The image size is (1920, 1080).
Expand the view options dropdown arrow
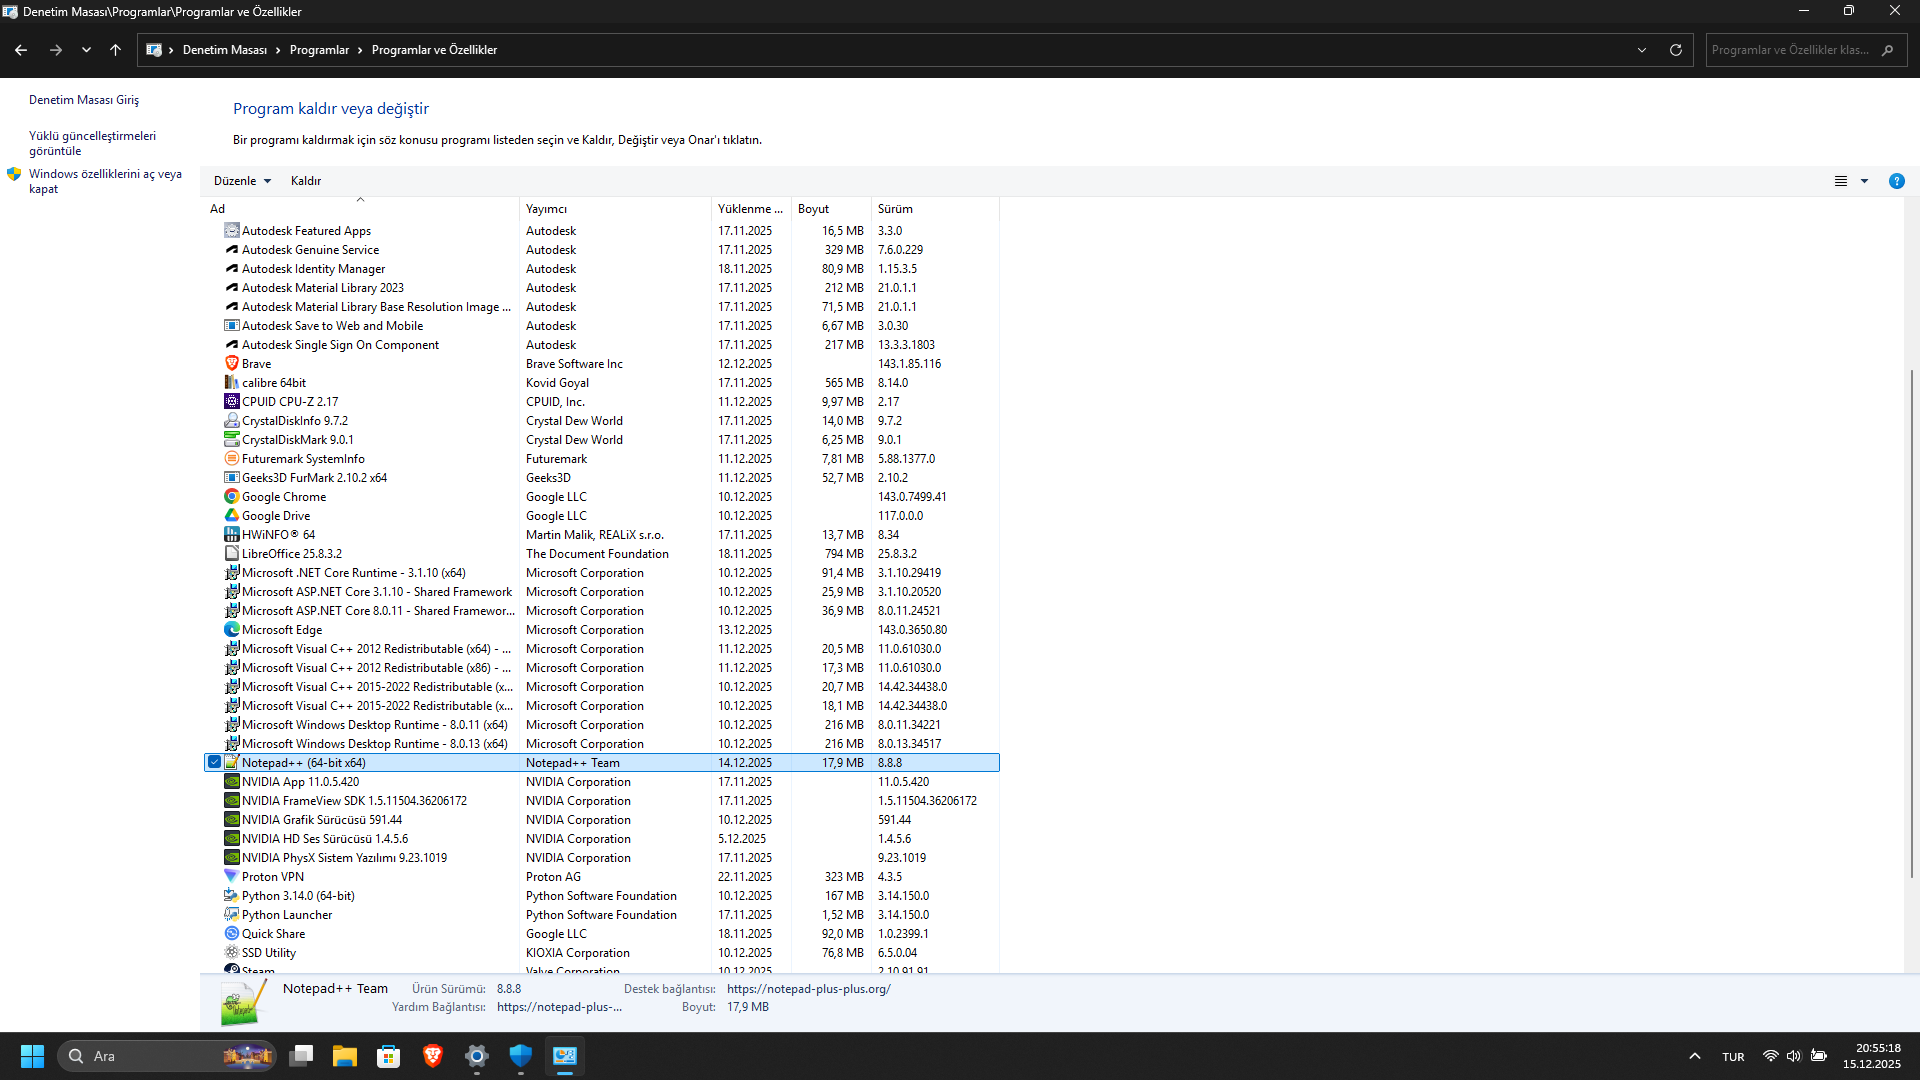pos(1864,181)
